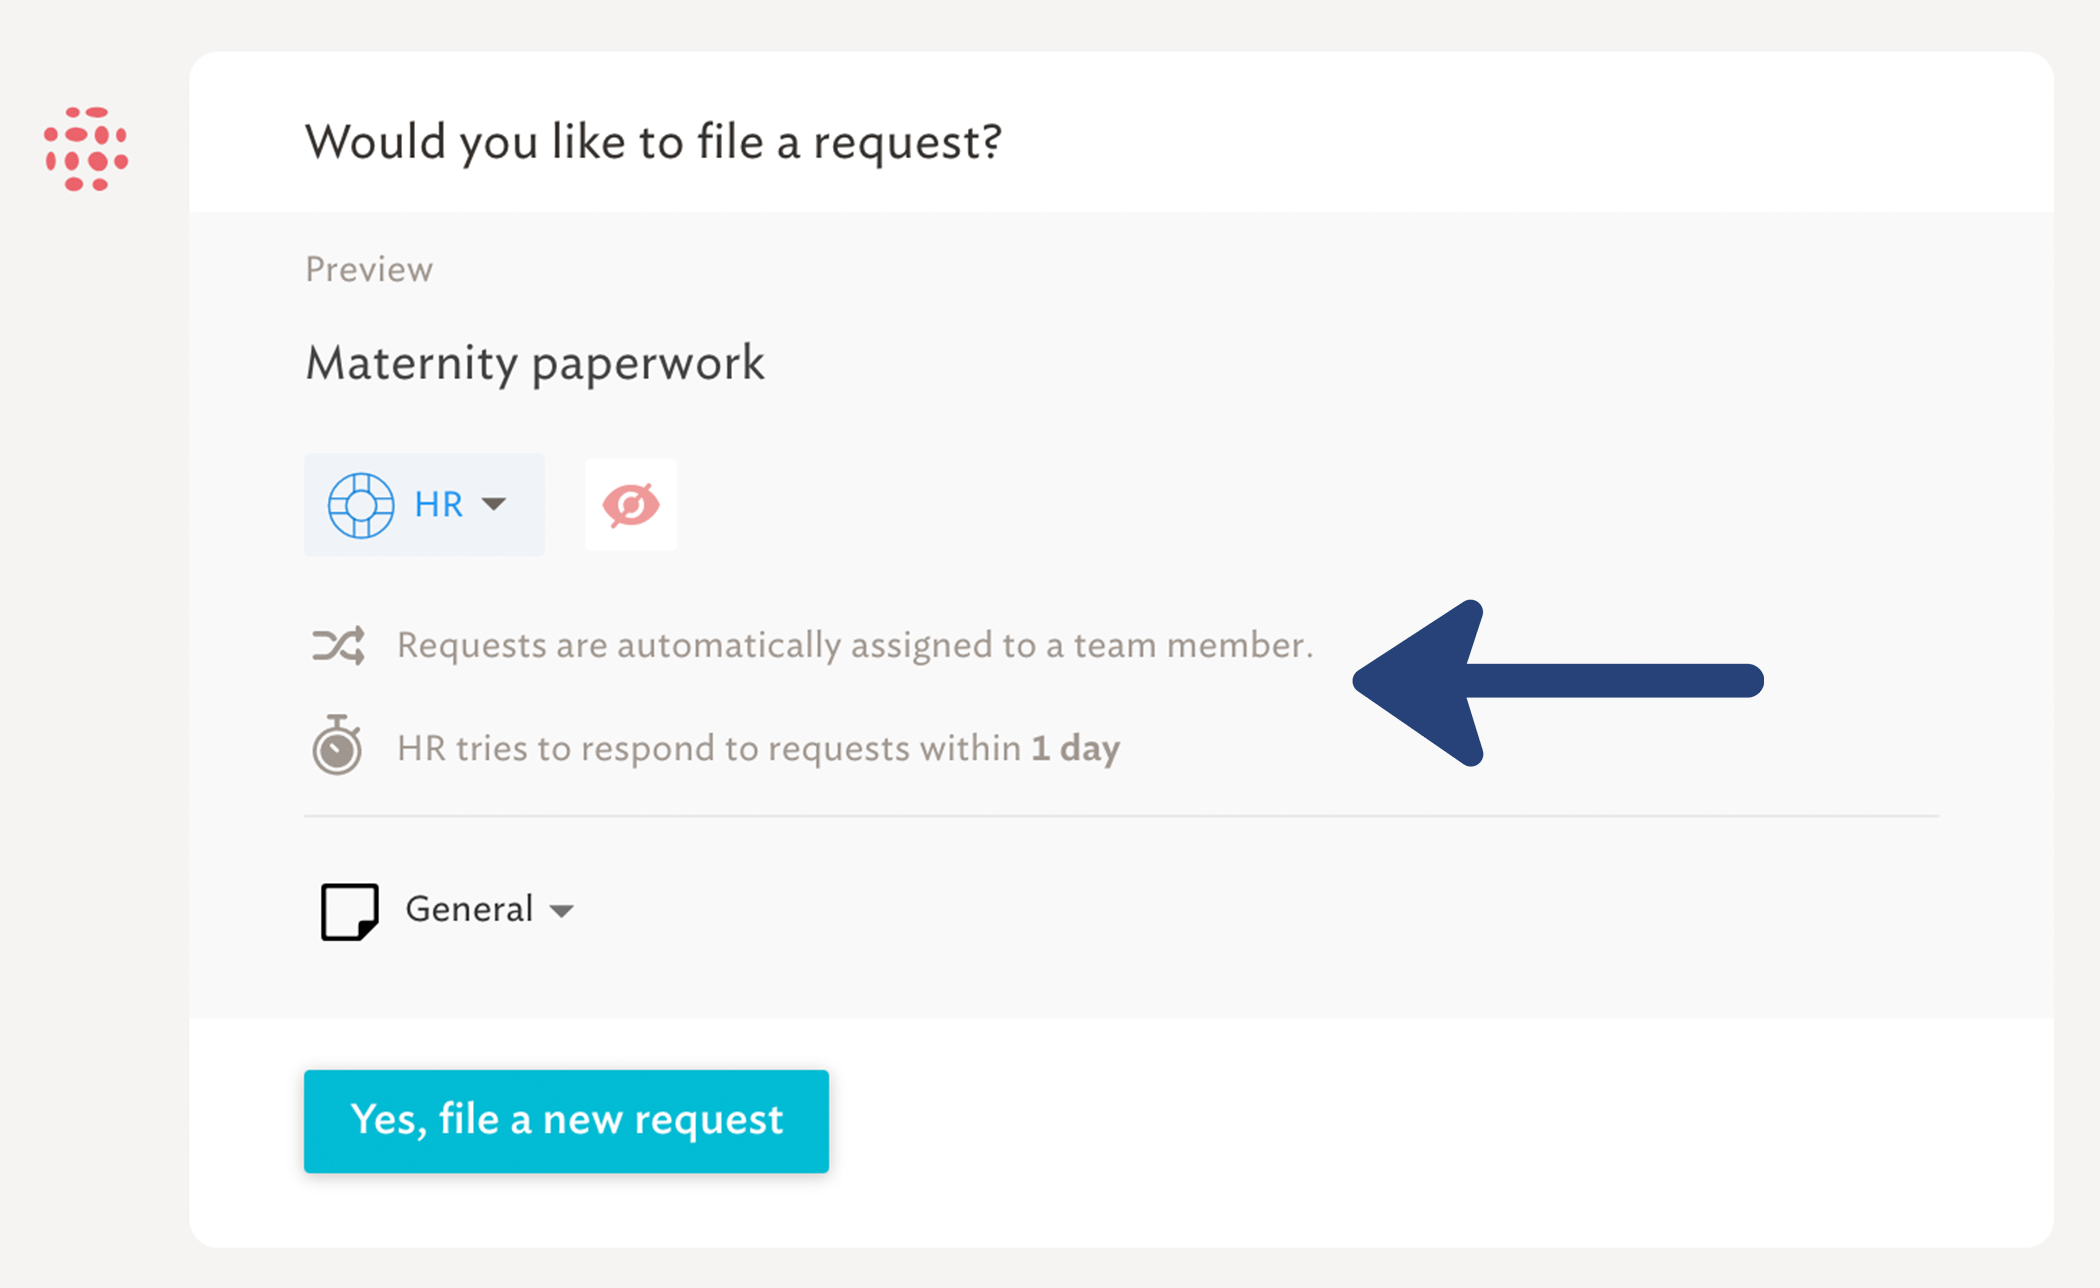Click the General dropdown caret

point(562,911)
